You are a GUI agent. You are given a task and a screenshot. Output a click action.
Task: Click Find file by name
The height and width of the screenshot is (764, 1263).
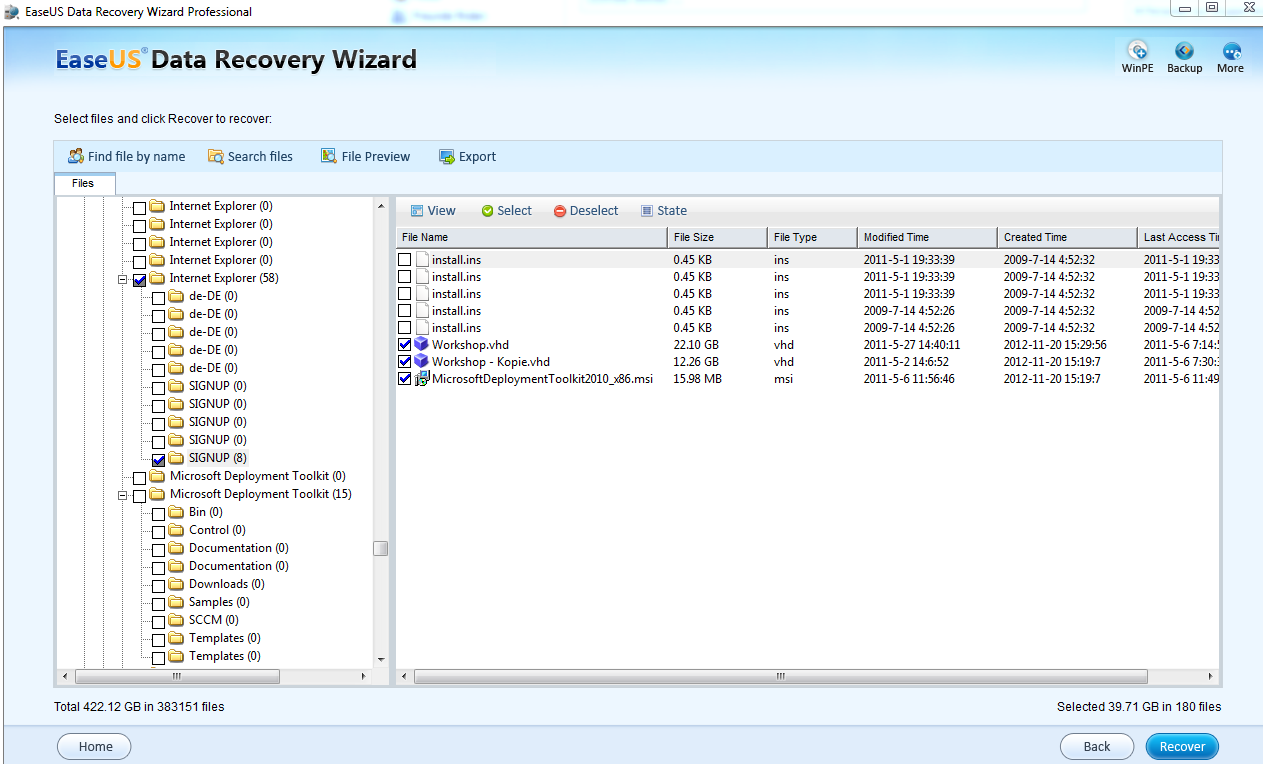(126, 156)
